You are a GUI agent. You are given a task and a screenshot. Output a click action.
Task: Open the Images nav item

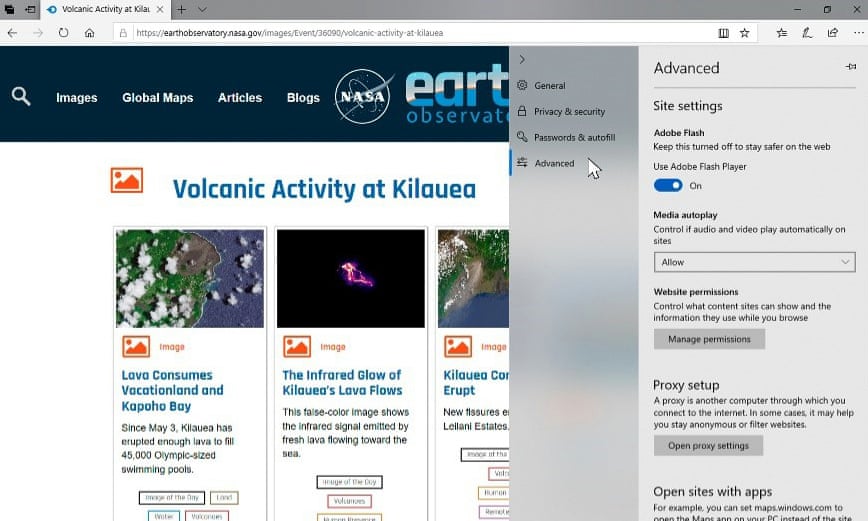[x=76, y=98]
